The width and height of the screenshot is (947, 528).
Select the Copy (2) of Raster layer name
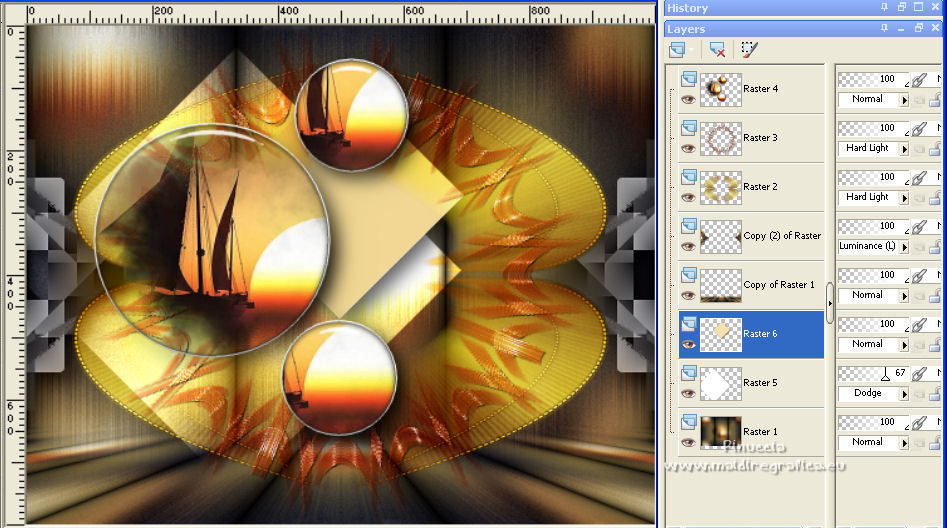pyautogui.click(x=782, y=236)
